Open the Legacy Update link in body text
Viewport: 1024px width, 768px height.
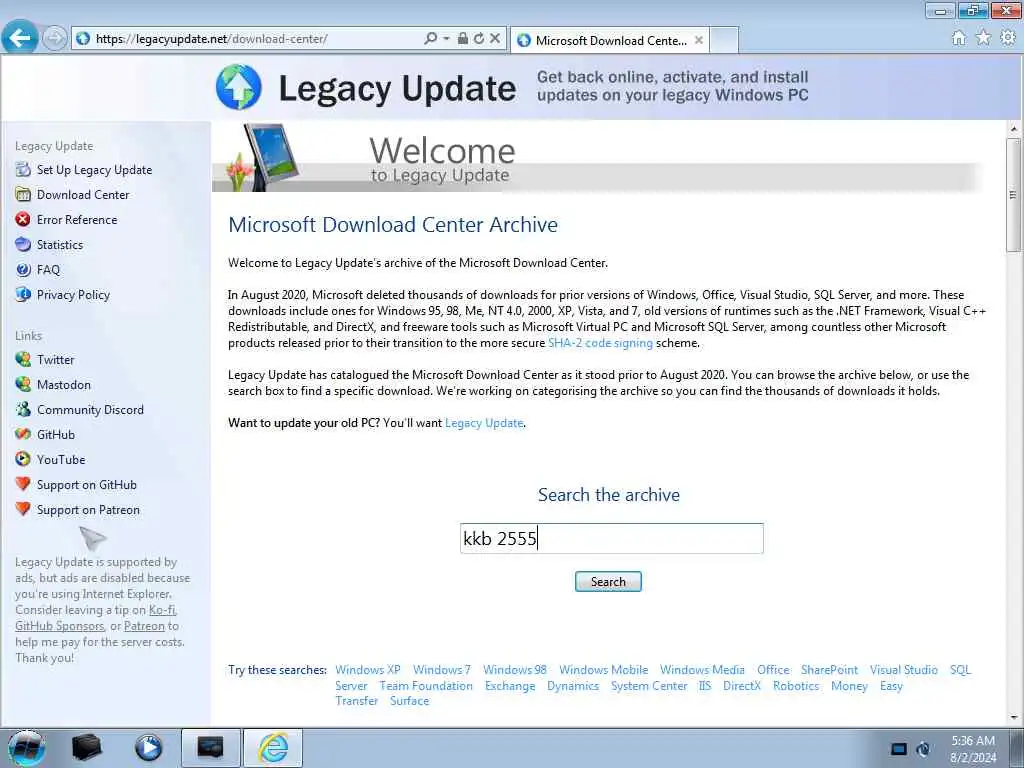tap(484, 423)
